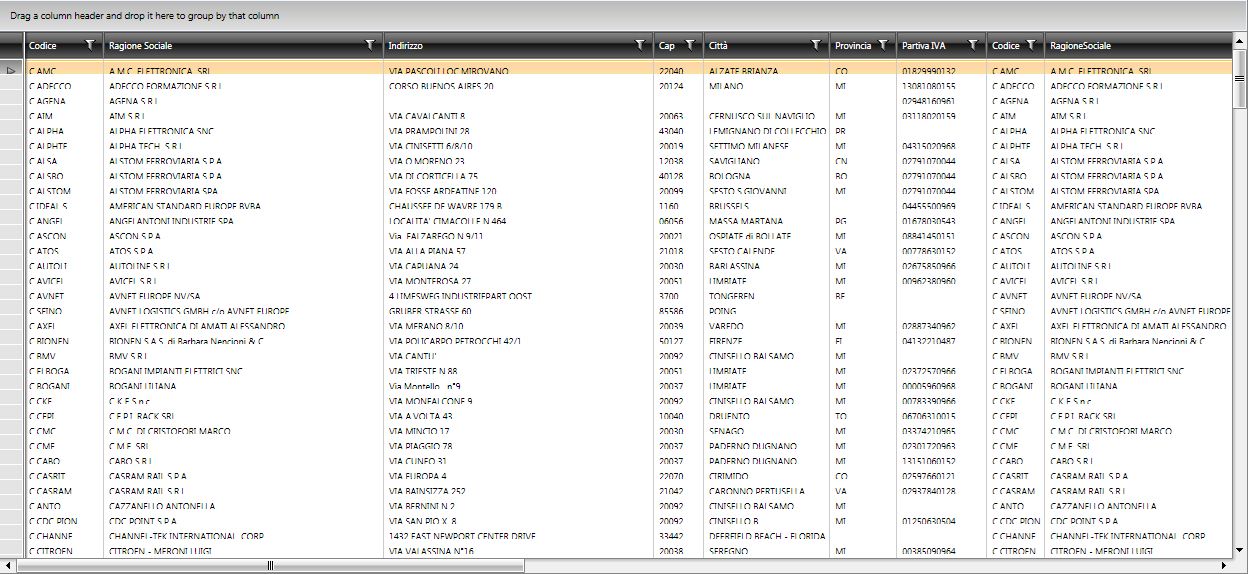Select address cell CHAUSSEE DE WAVRE 179 B
This screenshot has height=574, width=1248.
point(519,206)
